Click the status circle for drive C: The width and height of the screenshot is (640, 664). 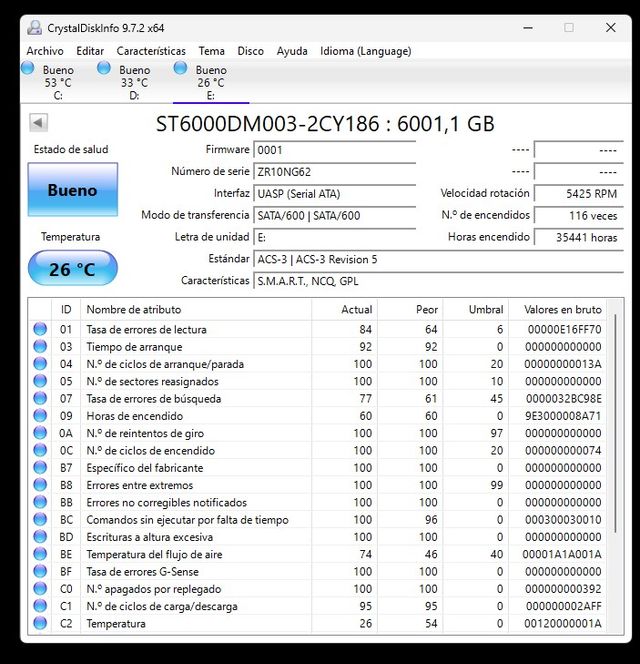(28, 68)
